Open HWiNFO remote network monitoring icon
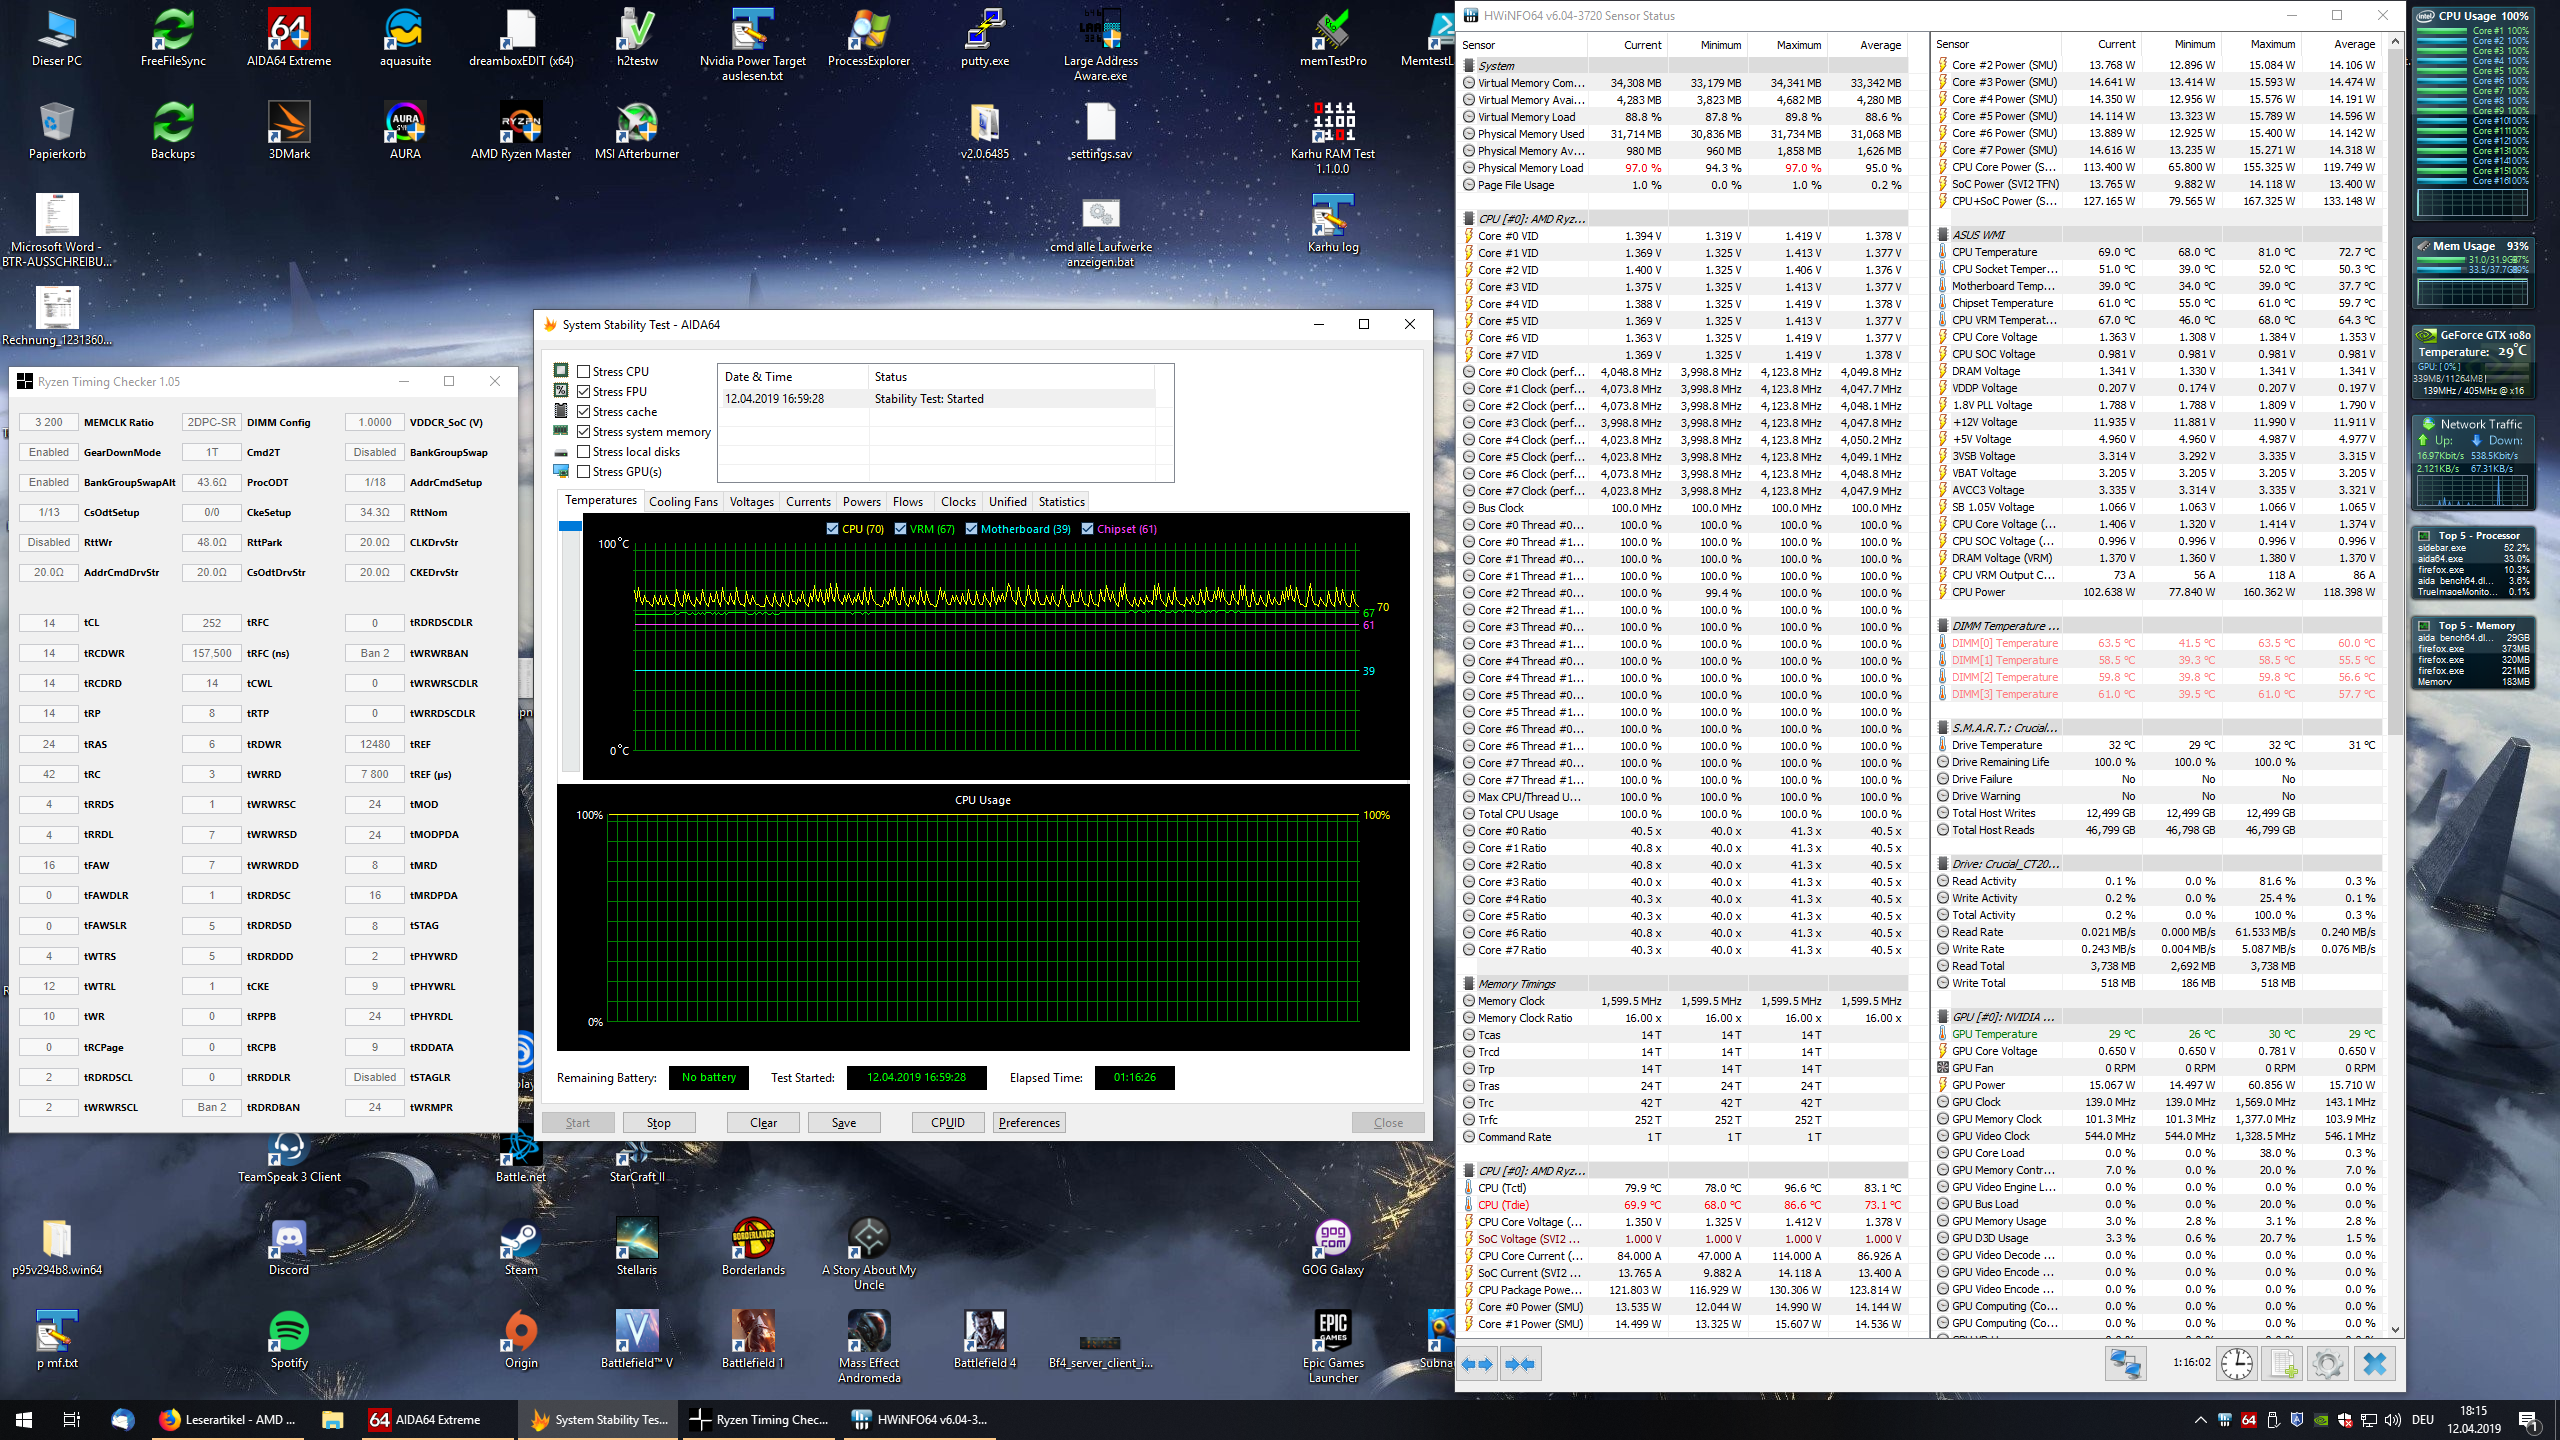Image resolution: width=2560 pixels, height=1440 pixels. coord(2124,1364)
